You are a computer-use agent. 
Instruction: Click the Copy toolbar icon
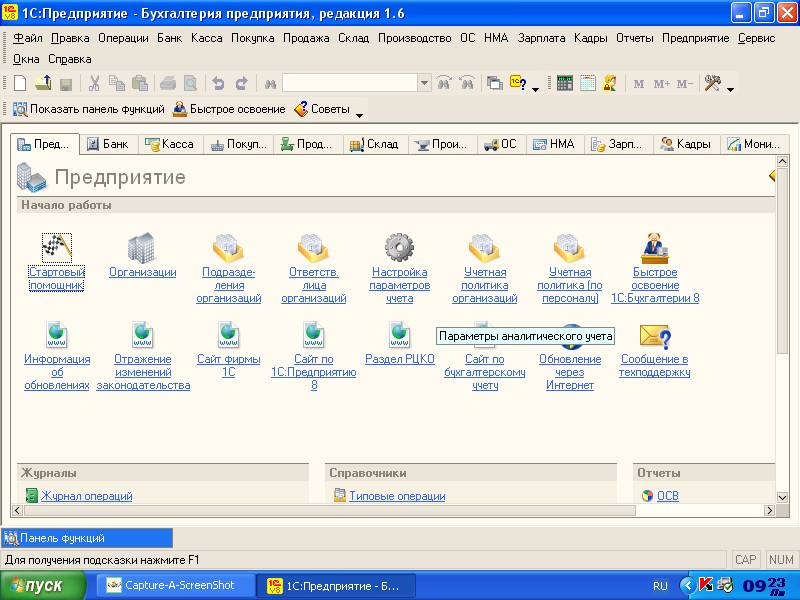[117, 83]
